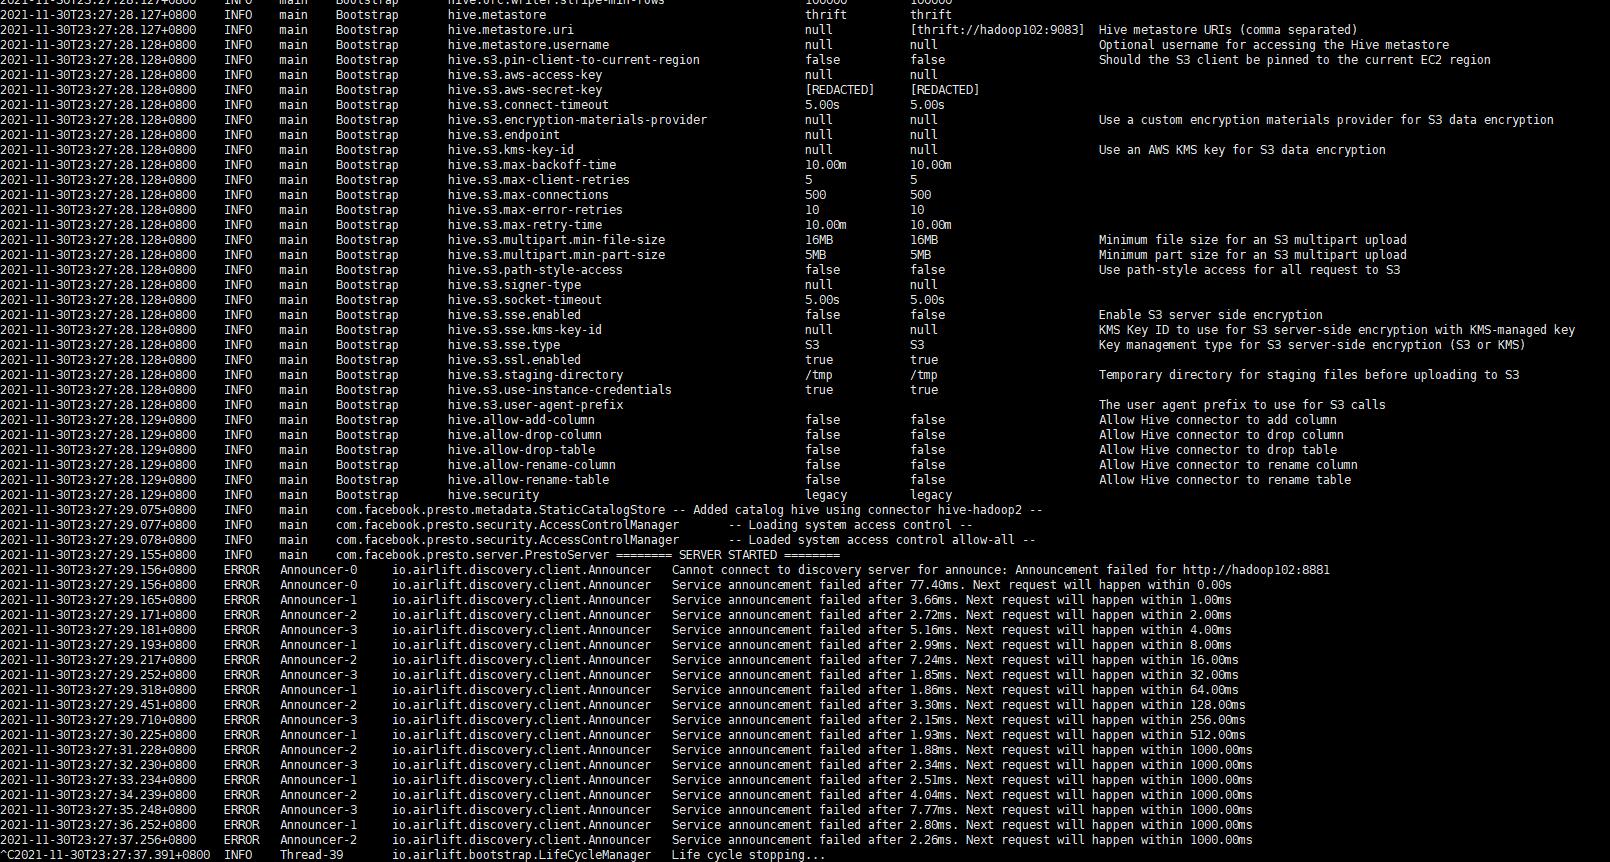This screenshot has width=1610, height=862.
Task: Click the hive.metastore.uri property name
Action: point(511,30)
